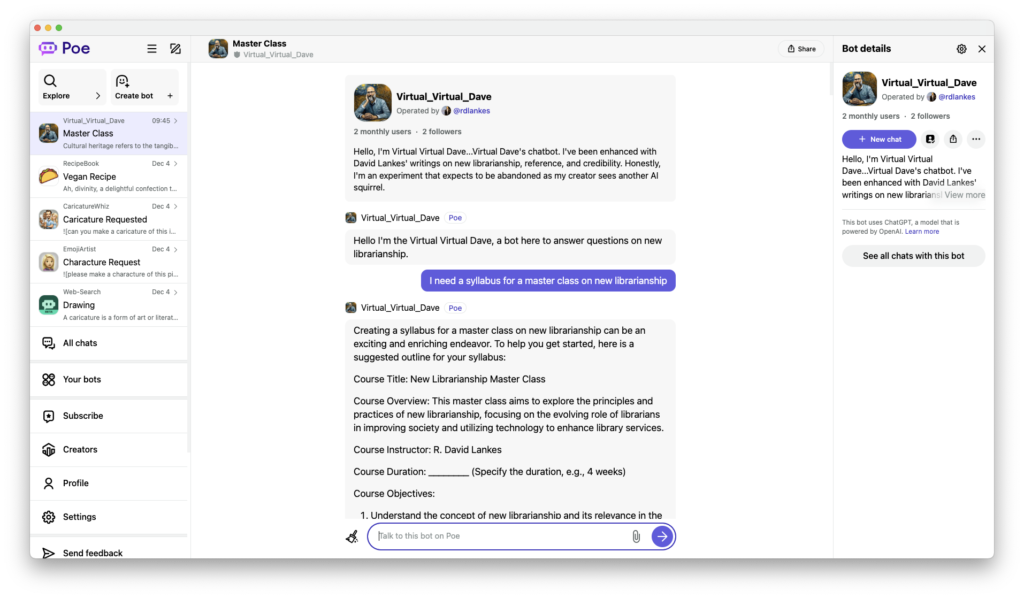The image size is (1024, 598).
Task: Click the send message arrow button
Action: coord(662,537)
